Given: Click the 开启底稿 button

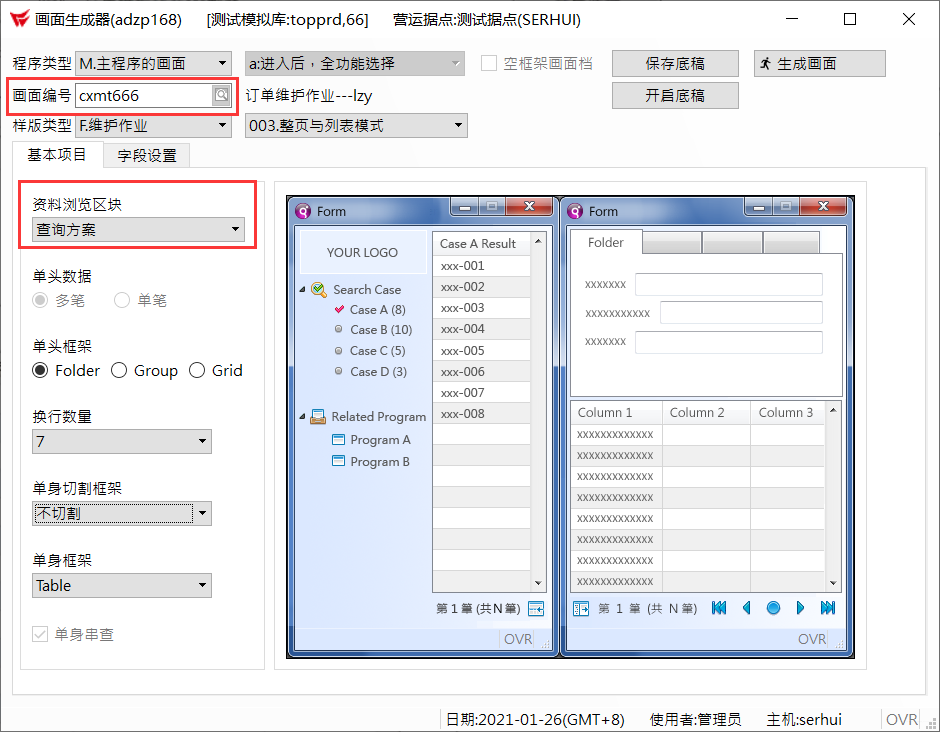Looking at the screenshot, I should 675,95.
